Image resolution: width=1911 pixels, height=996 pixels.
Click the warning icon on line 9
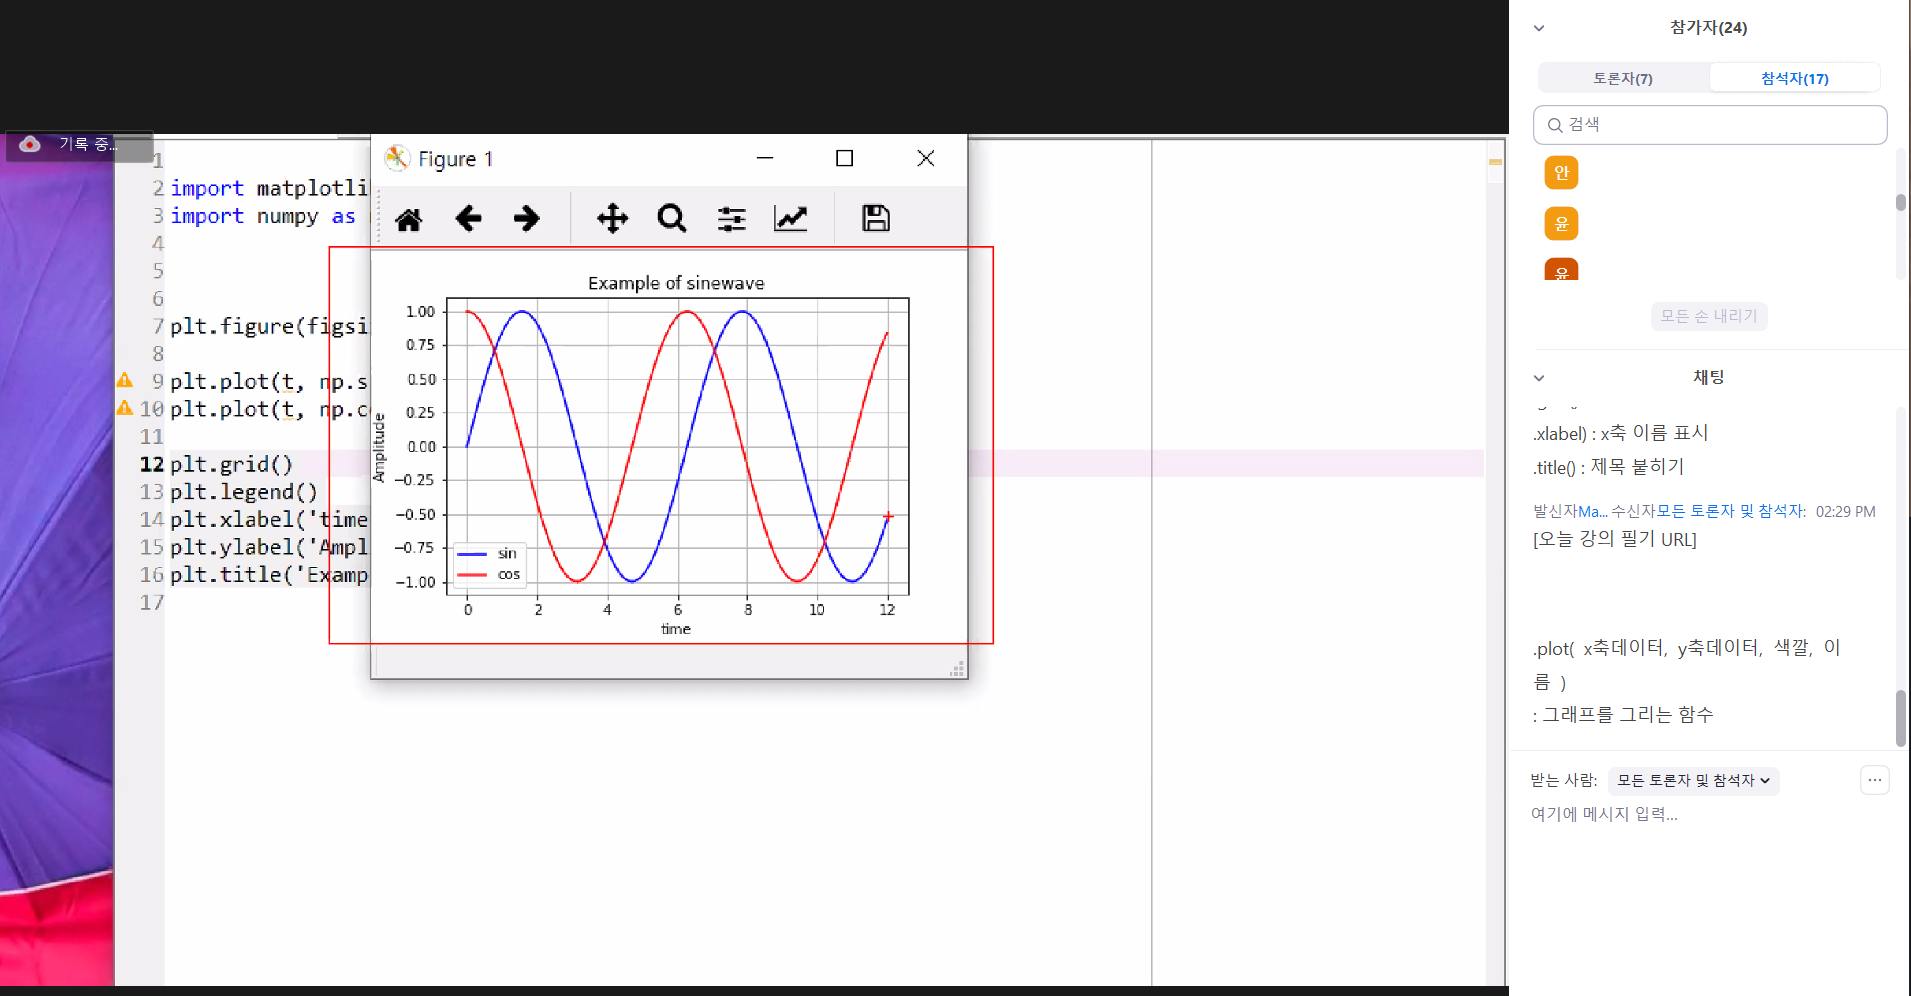tap(125, 380)
